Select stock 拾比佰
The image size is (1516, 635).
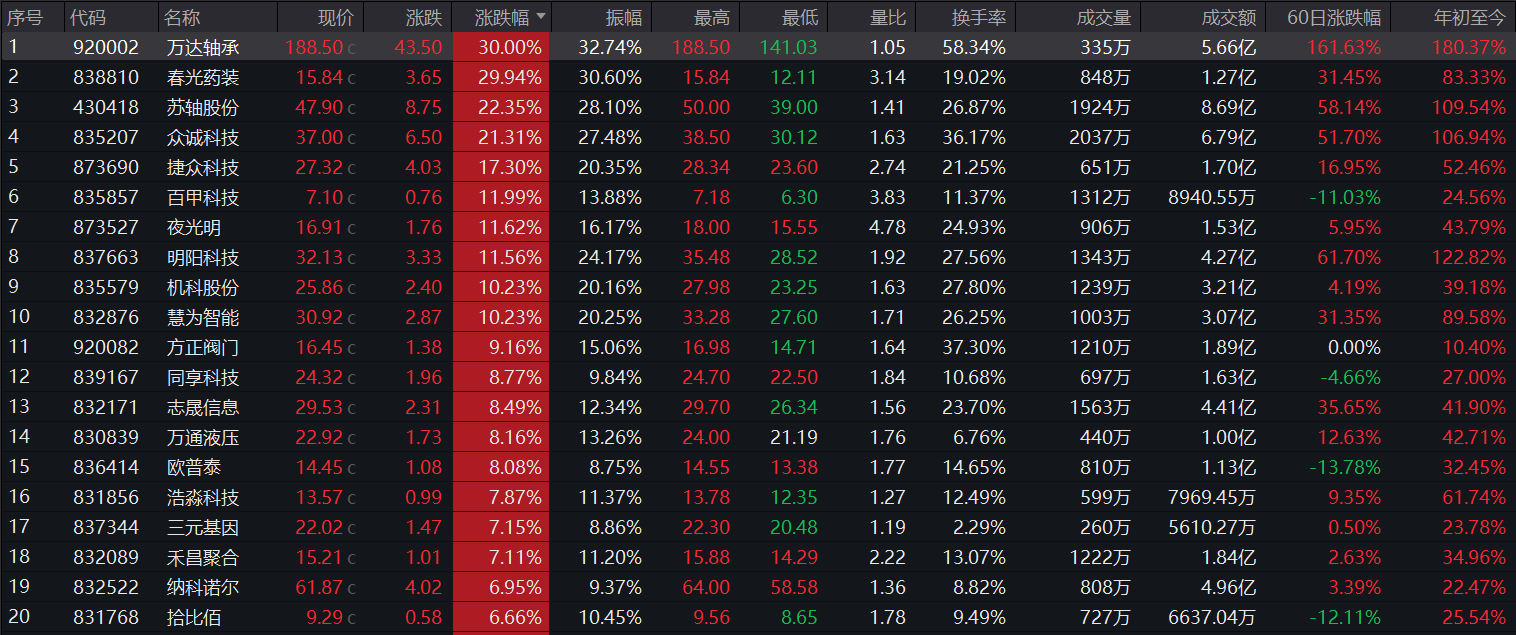pyautogui.click(x=194, y=617)
